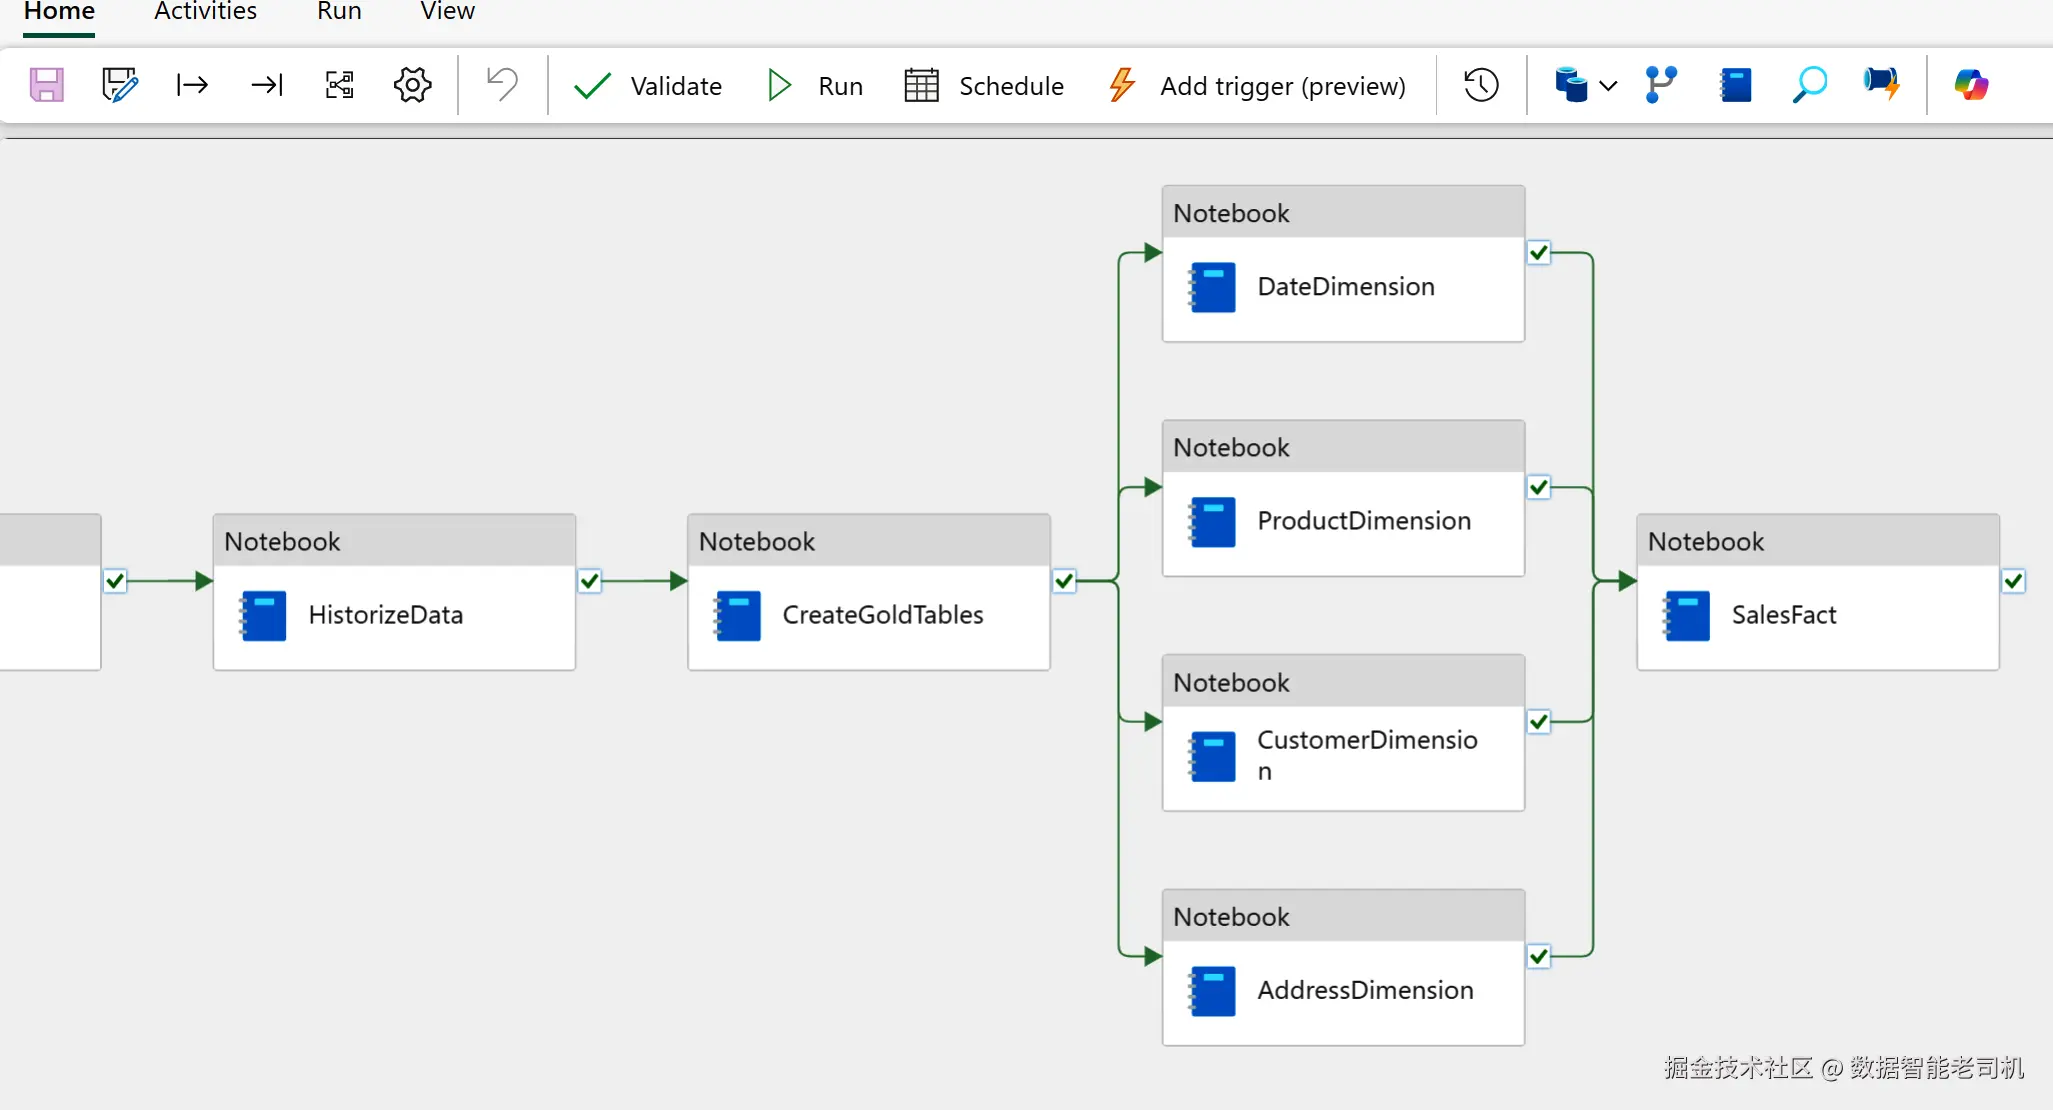Click the notebook icon in ProductDimension activity

[x=1212, y=522]
